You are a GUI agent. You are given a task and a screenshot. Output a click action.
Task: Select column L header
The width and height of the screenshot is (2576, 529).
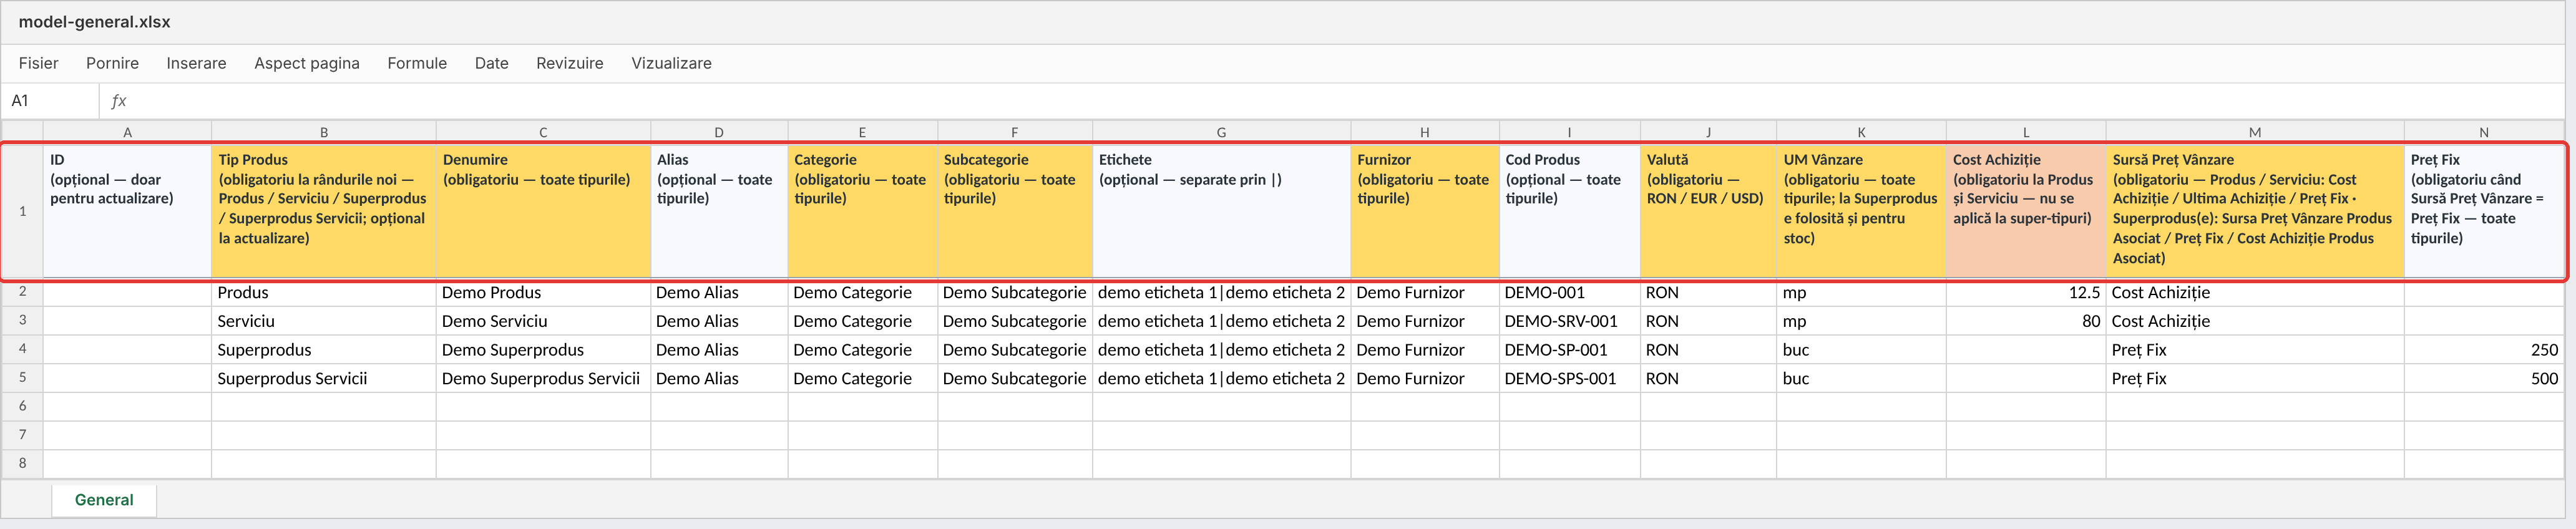click(x=2026, y=132)
